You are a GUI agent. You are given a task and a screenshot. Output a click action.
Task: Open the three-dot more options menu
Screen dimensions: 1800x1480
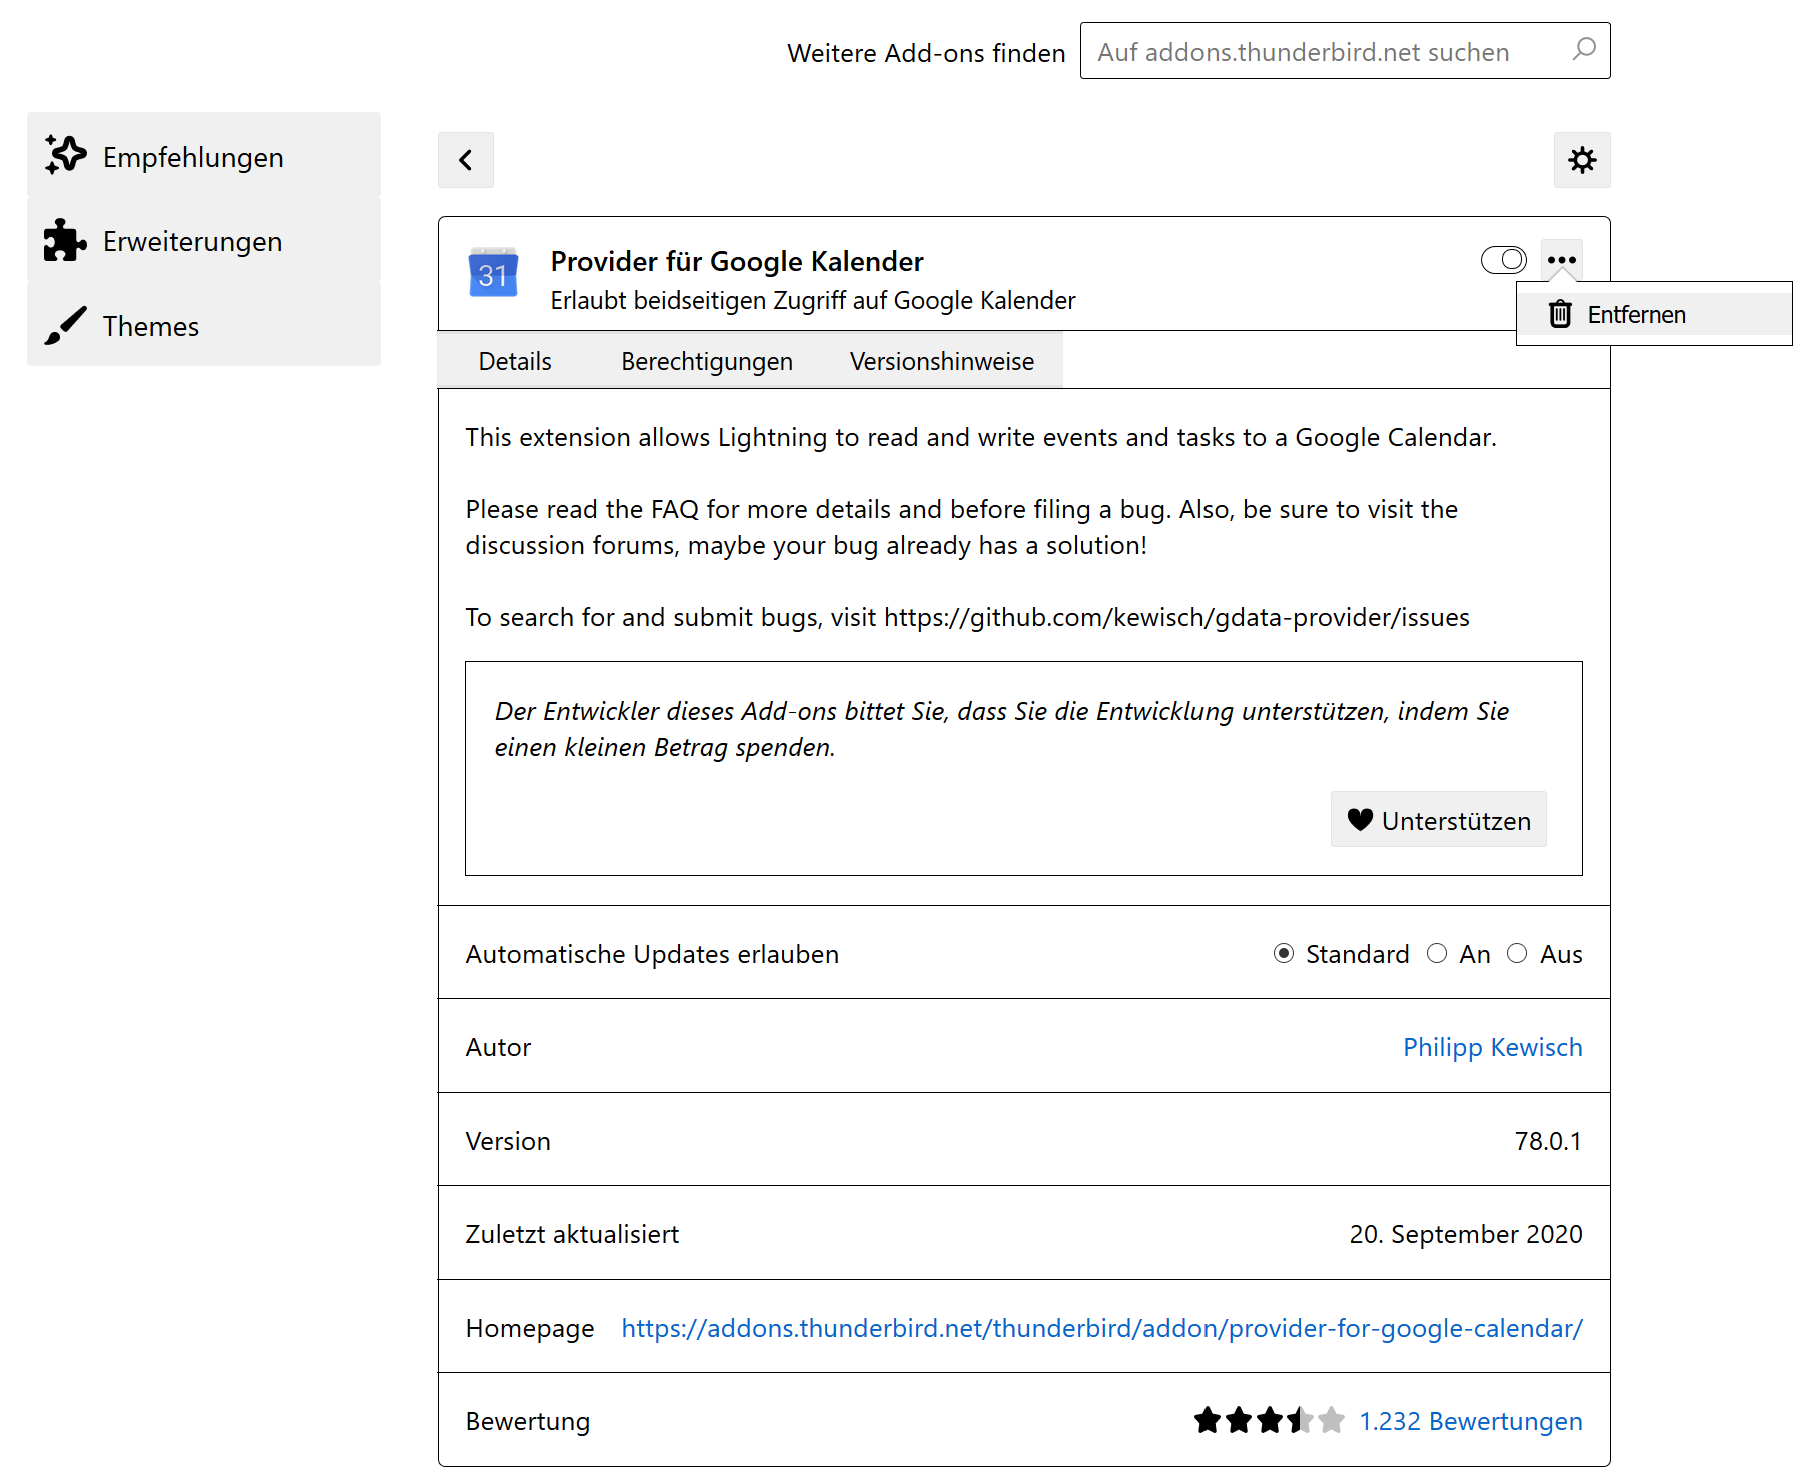coord(1561,260)
